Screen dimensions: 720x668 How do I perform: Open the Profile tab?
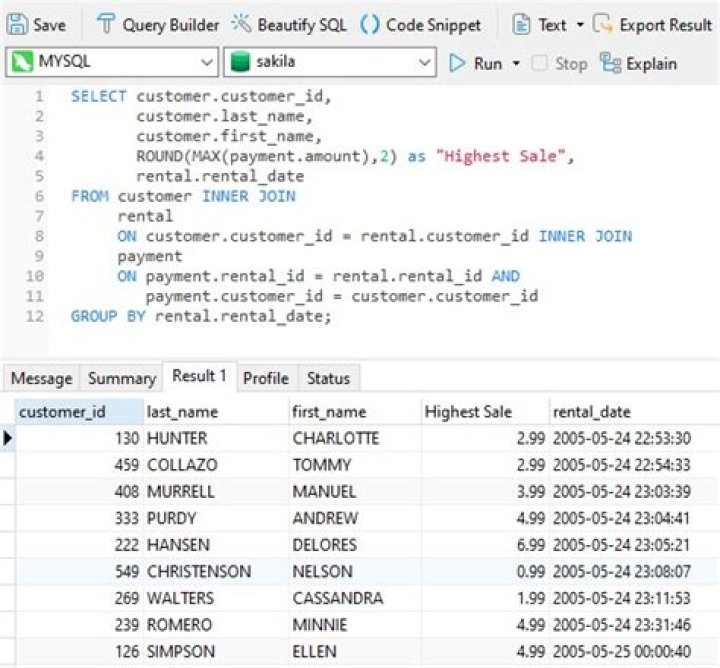click(x=266, y=378)
